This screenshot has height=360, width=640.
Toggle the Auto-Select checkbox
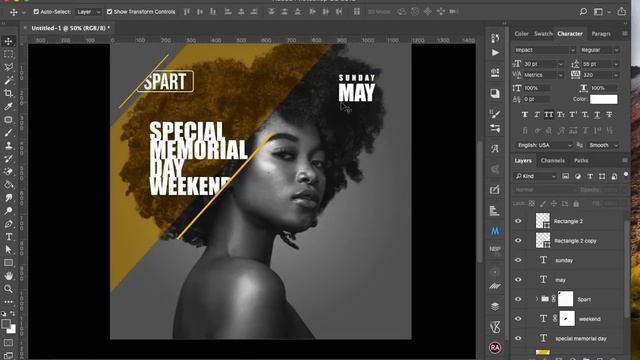(36, 12)
